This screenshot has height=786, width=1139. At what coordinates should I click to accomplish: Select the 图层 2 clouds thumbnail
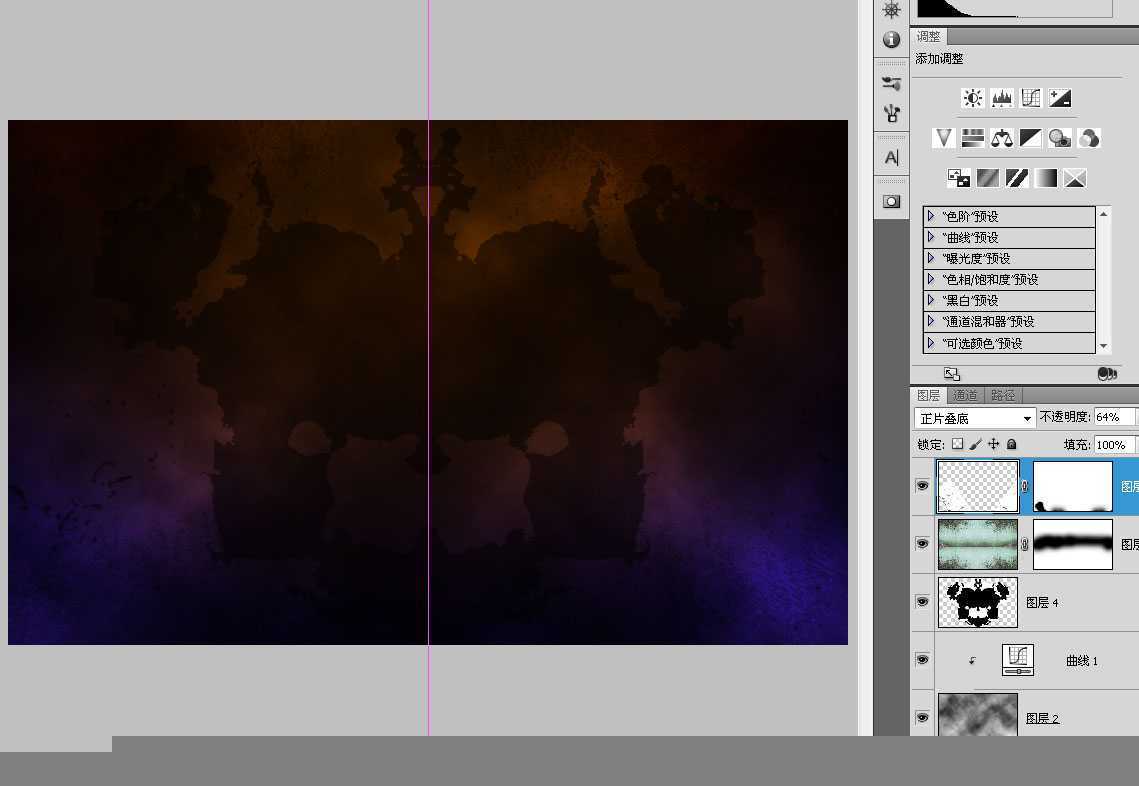978,715
